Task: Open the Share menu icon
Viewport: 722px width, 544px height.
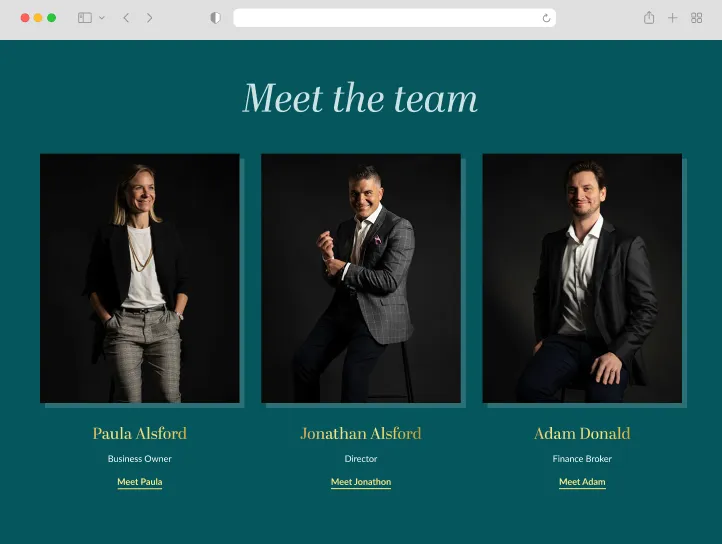Action: [649, 18]
